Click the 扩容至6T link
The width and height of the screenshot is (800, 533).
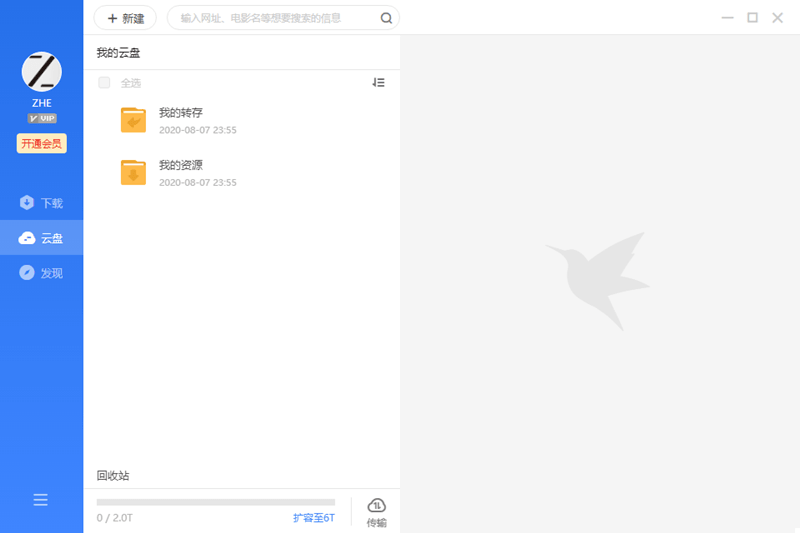[314, 518]
